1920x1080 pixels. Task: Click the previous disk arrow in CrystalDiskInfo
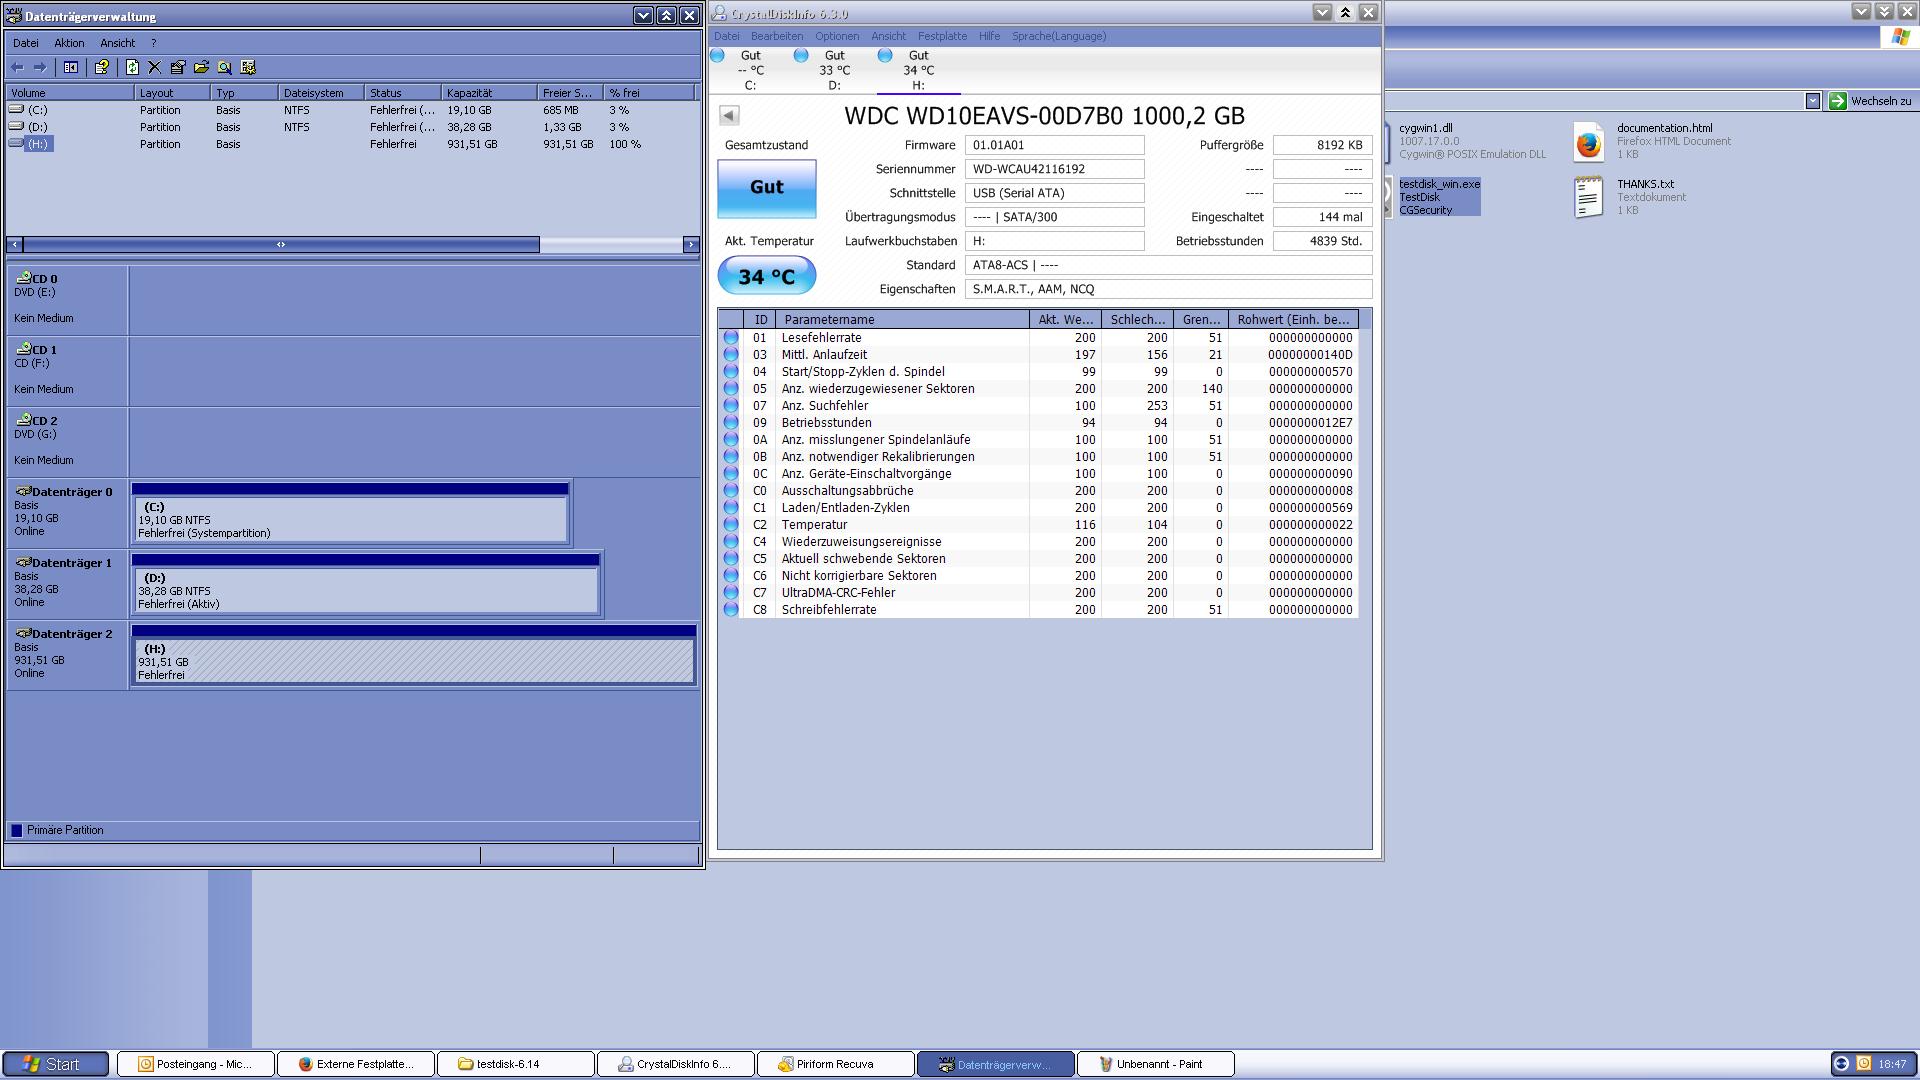(x=729, y=116)
